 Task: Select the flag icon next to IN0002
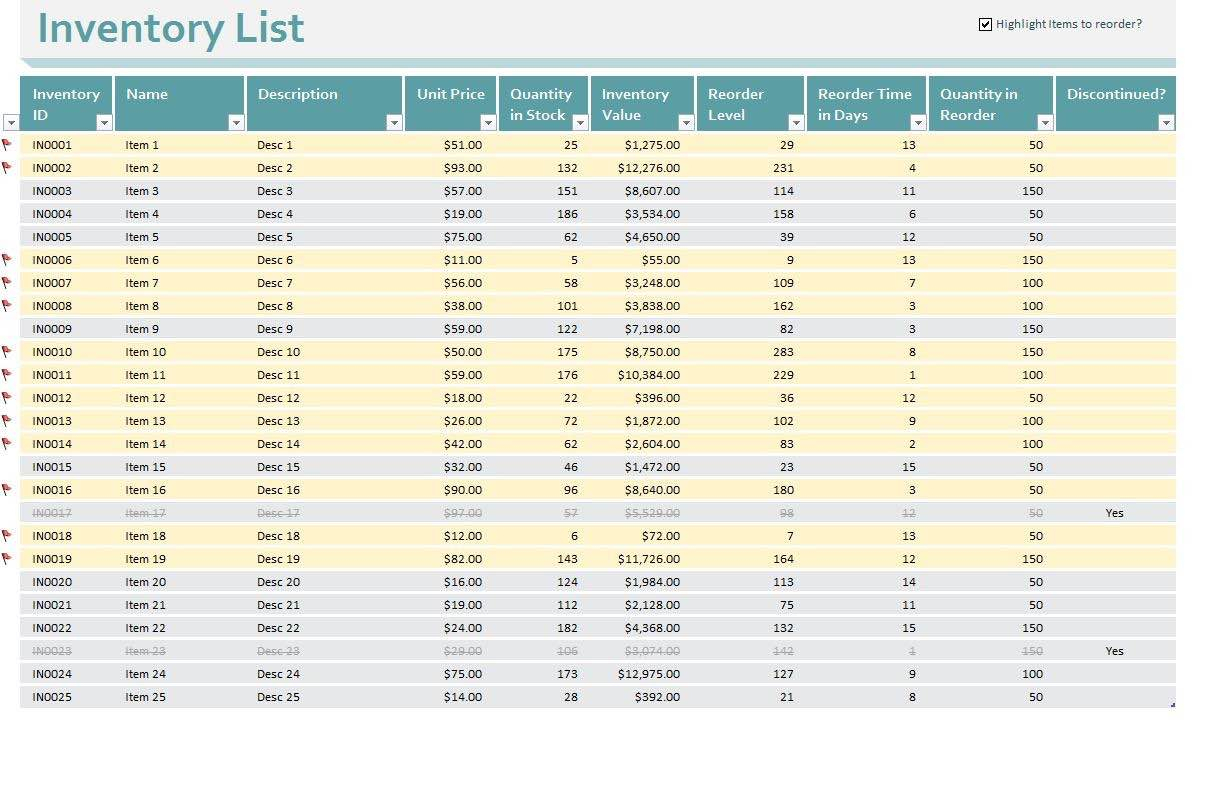(x=8, y=167)
